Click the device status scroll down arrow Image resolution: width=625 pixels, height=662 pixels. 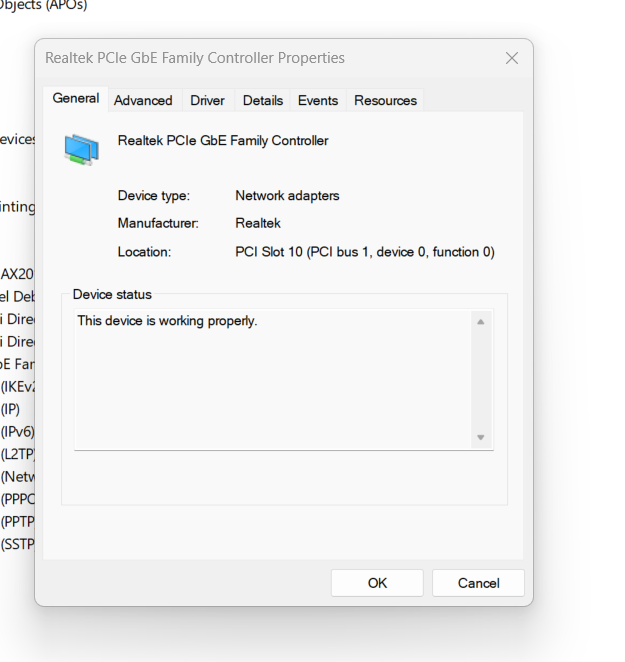[x=481, y=437]
